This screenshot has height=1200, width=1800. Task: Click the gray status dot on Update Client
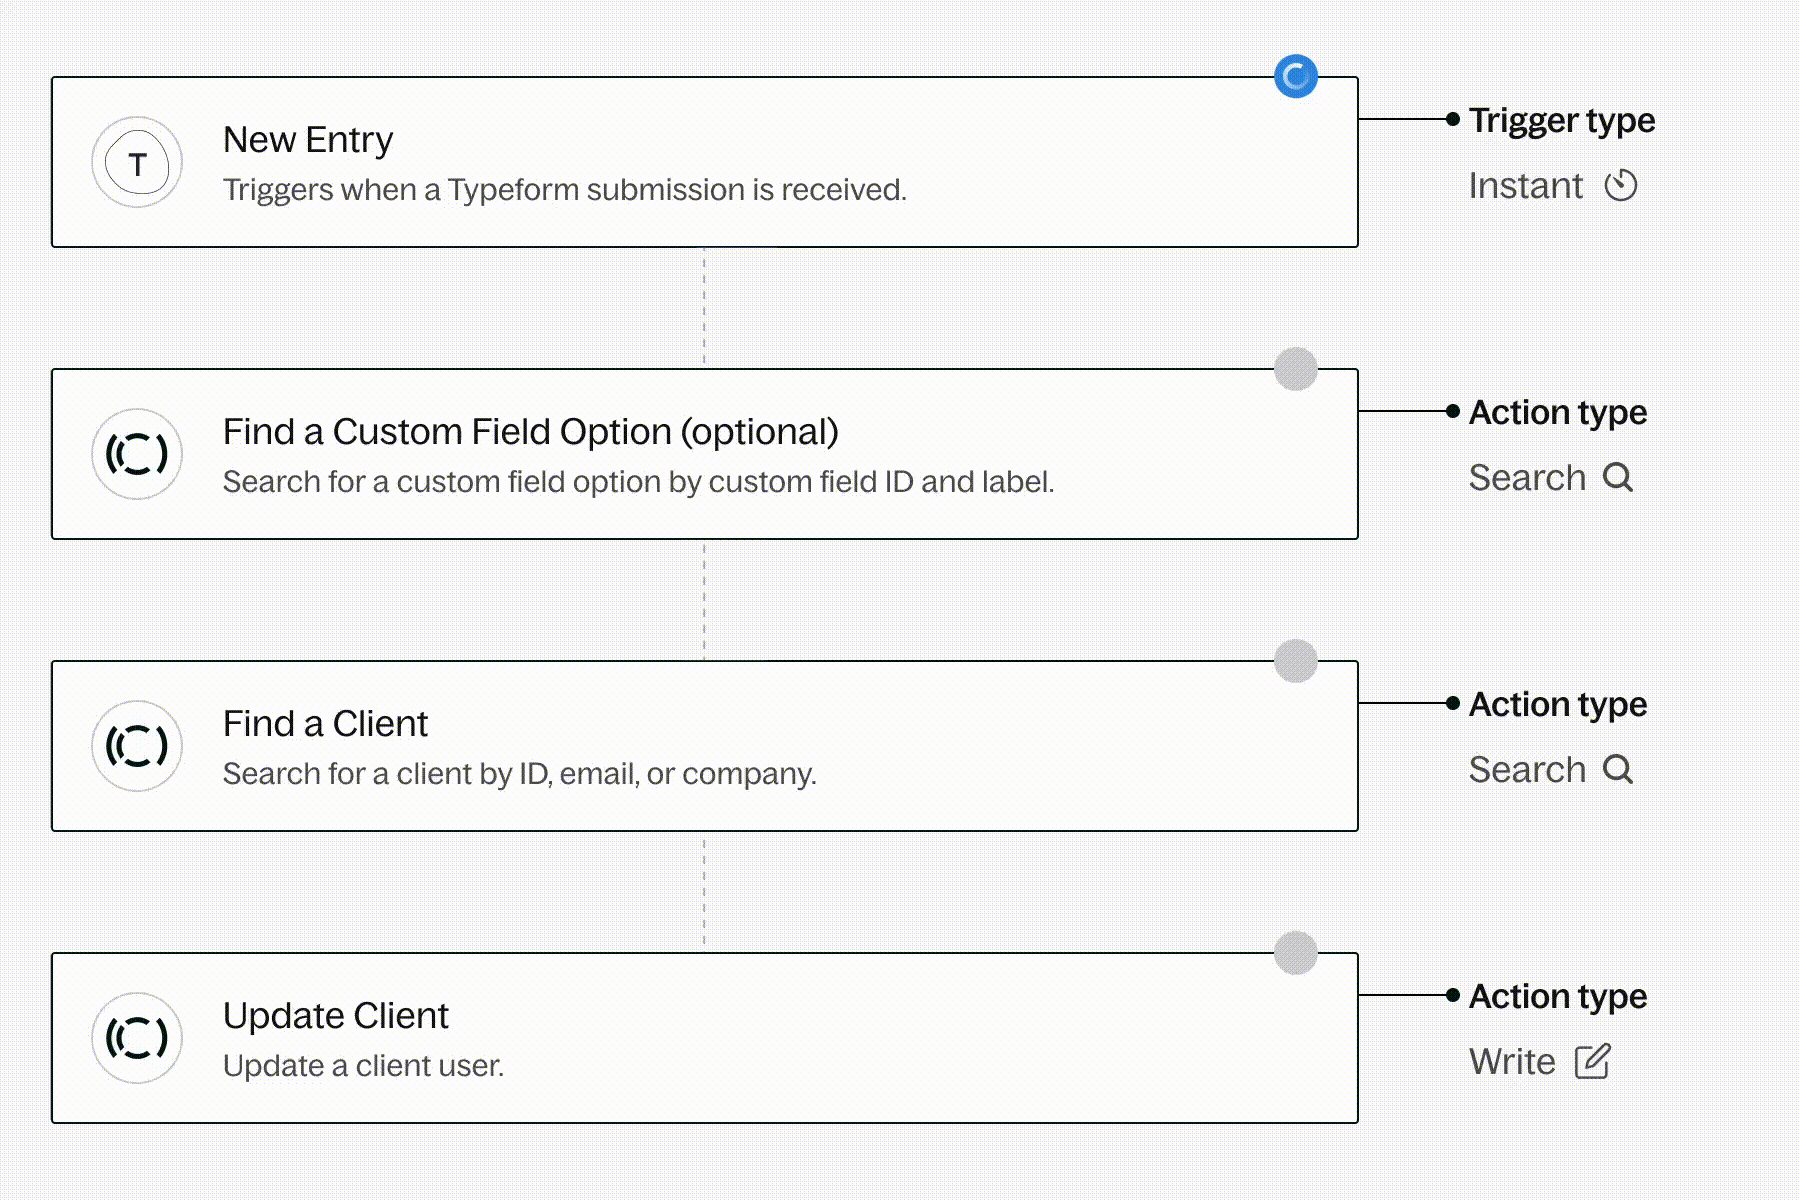click(x=1296, y=953)
